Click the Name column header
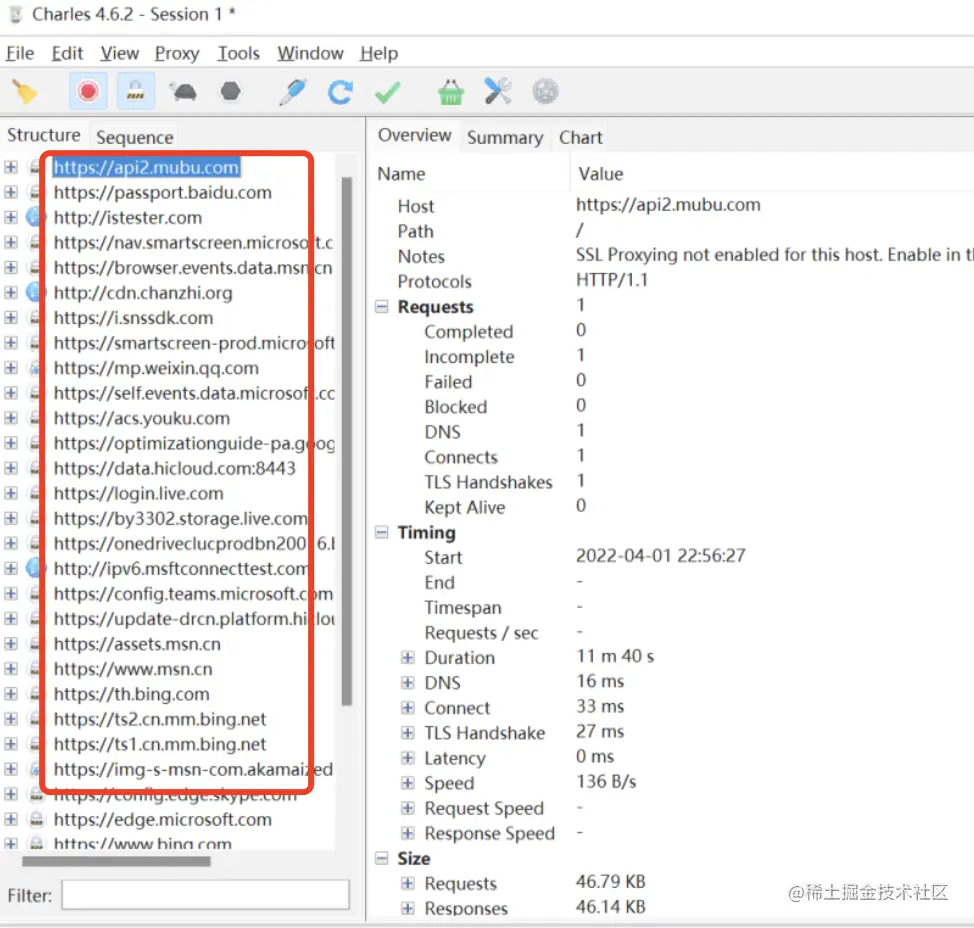Viewport: 974px width, 928px height. [401, 174]
